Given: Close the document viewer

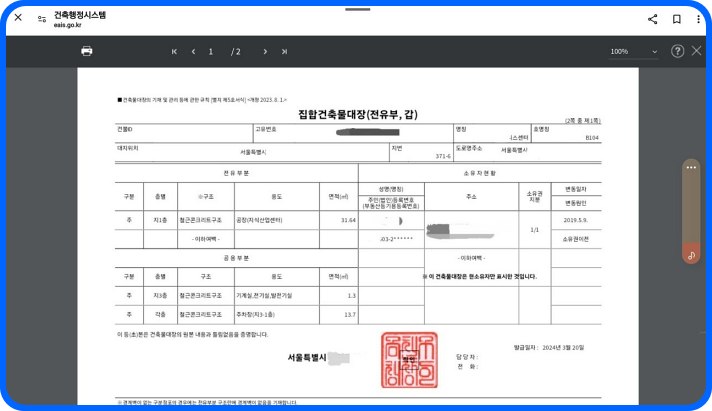Looking at the screenshot, I should (697, 50).
